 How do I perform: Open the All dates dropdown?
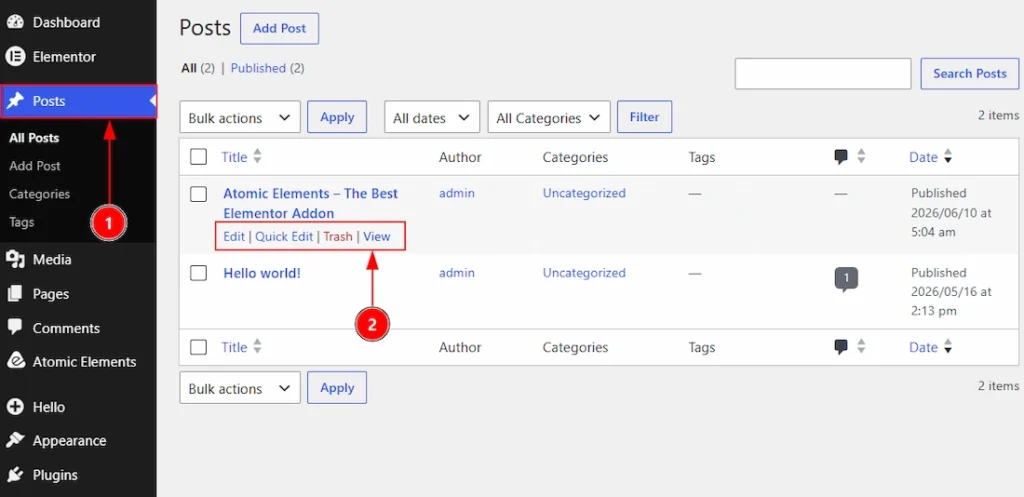pyautogui.click(x=432, y=118)
